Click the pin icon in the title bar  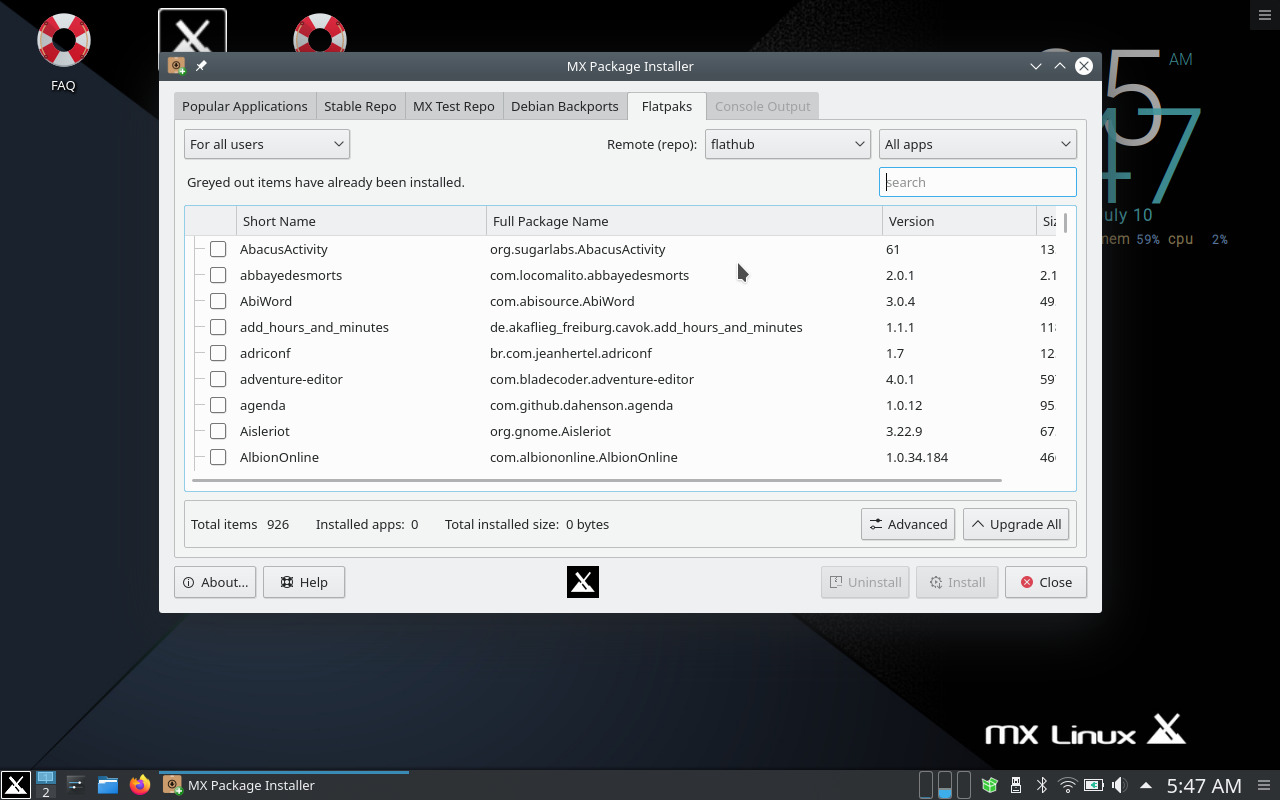(201, 66)
